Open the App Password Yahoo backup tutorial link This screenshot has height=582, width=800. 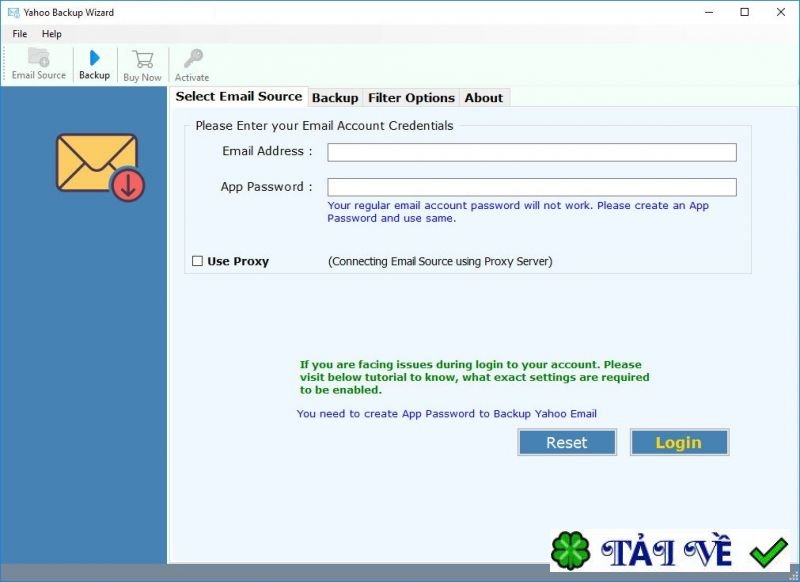tap(446, 414)
